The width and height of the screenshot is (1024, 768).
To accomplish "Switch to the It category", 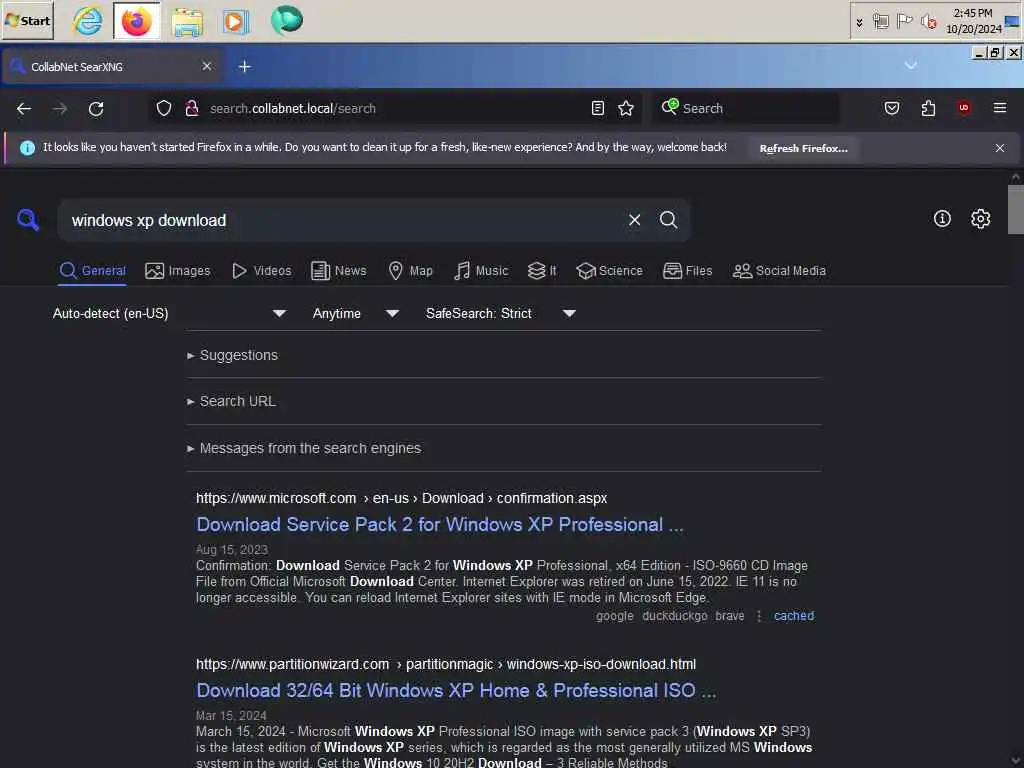I will 542,270.
